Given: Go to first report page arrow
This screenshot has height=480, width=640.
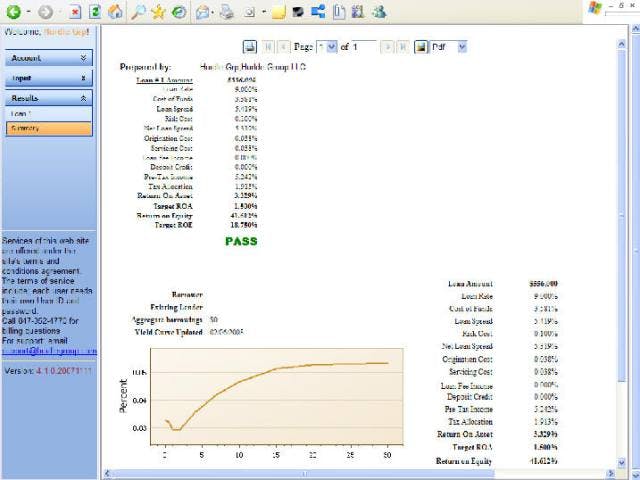Looking at the screenshot, I should [269, 47].
